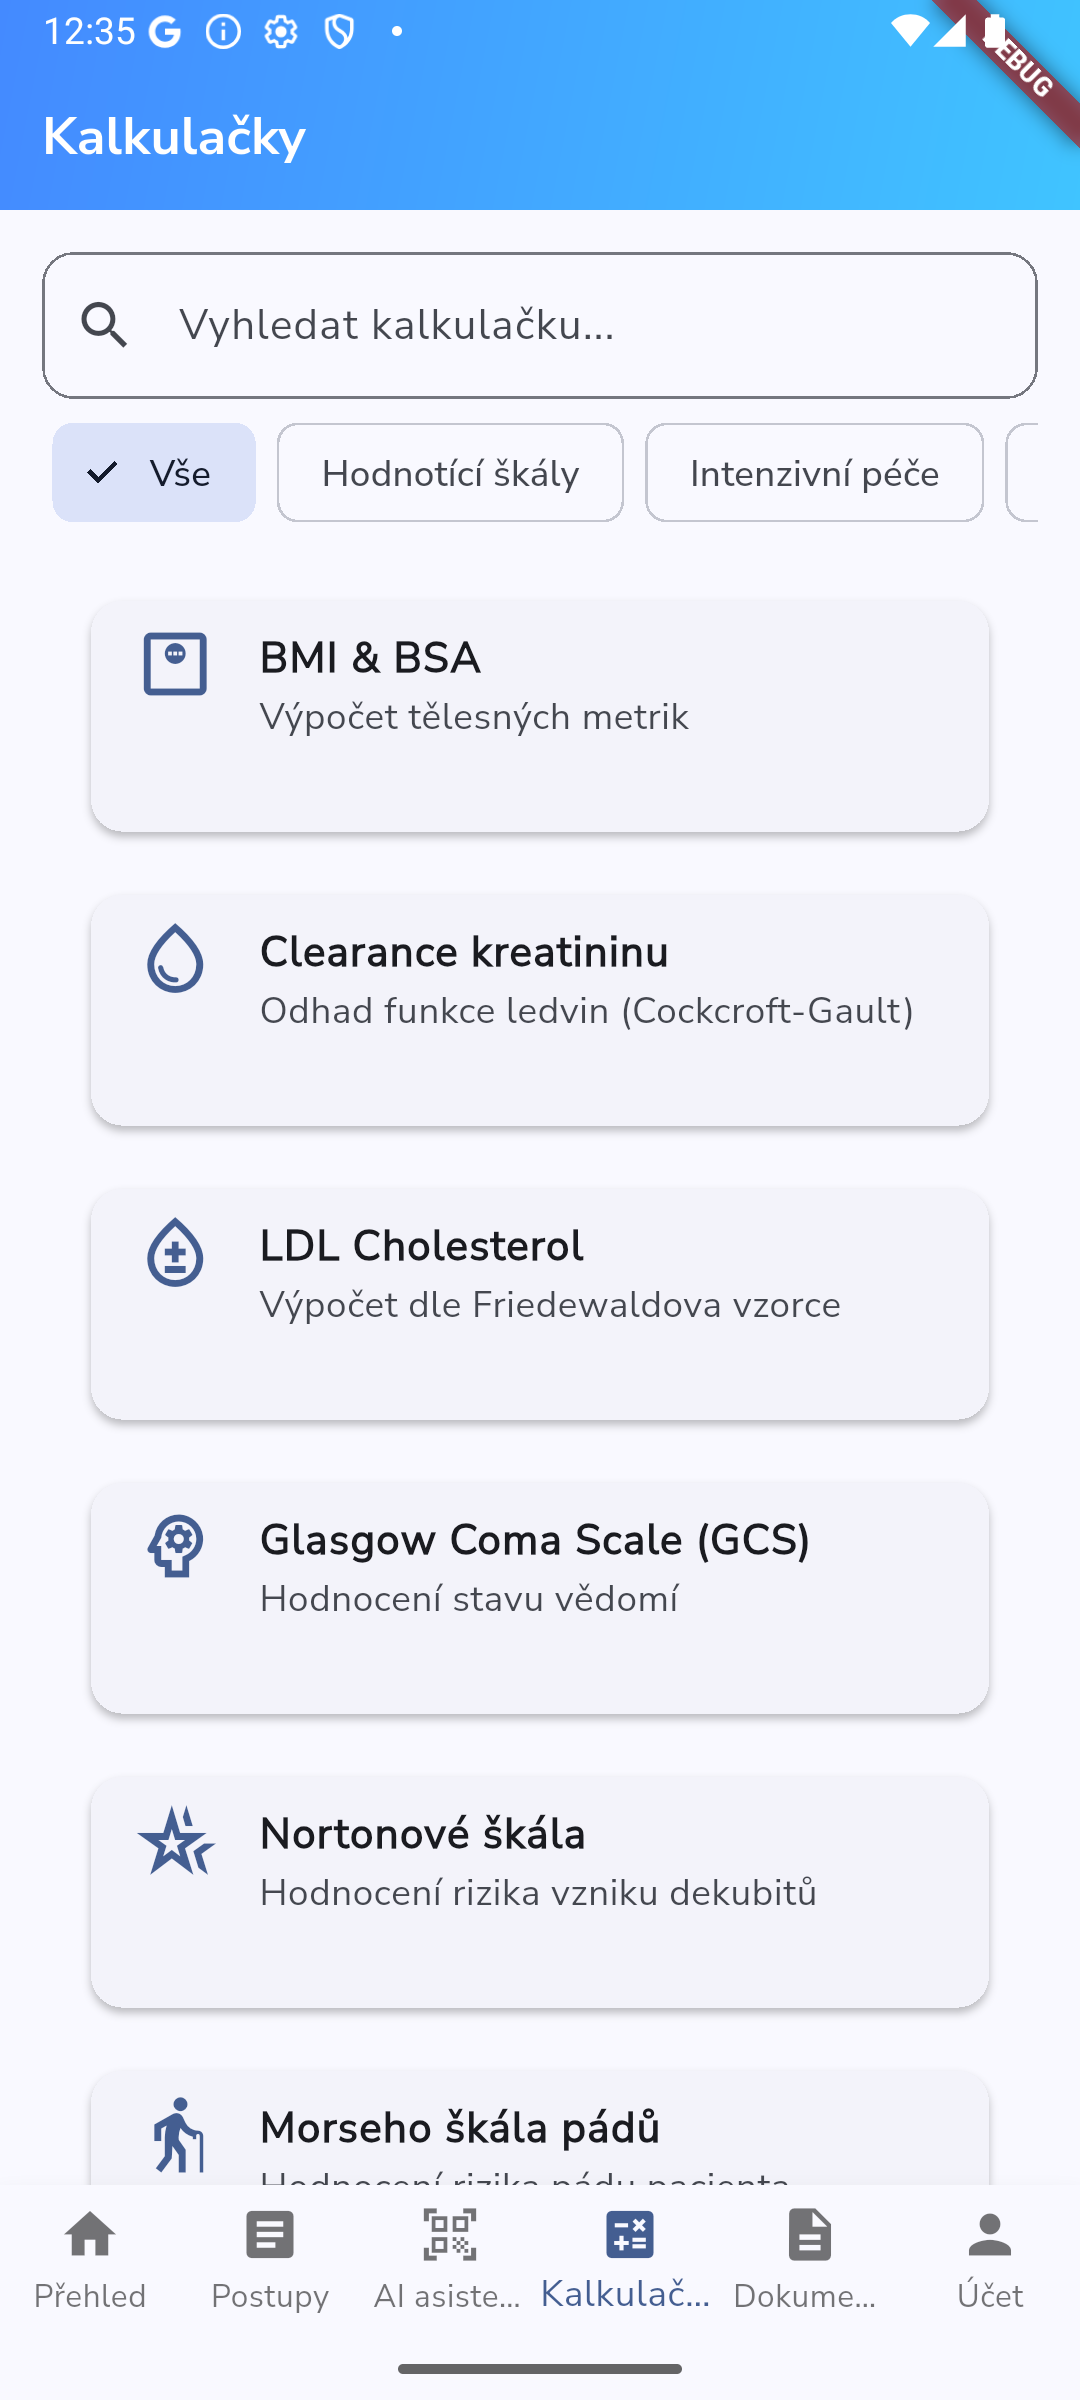This screenshot has width=1080, height=2400.
Task: Tap the BMI & BSA scale icon
Action: (175, 664)
